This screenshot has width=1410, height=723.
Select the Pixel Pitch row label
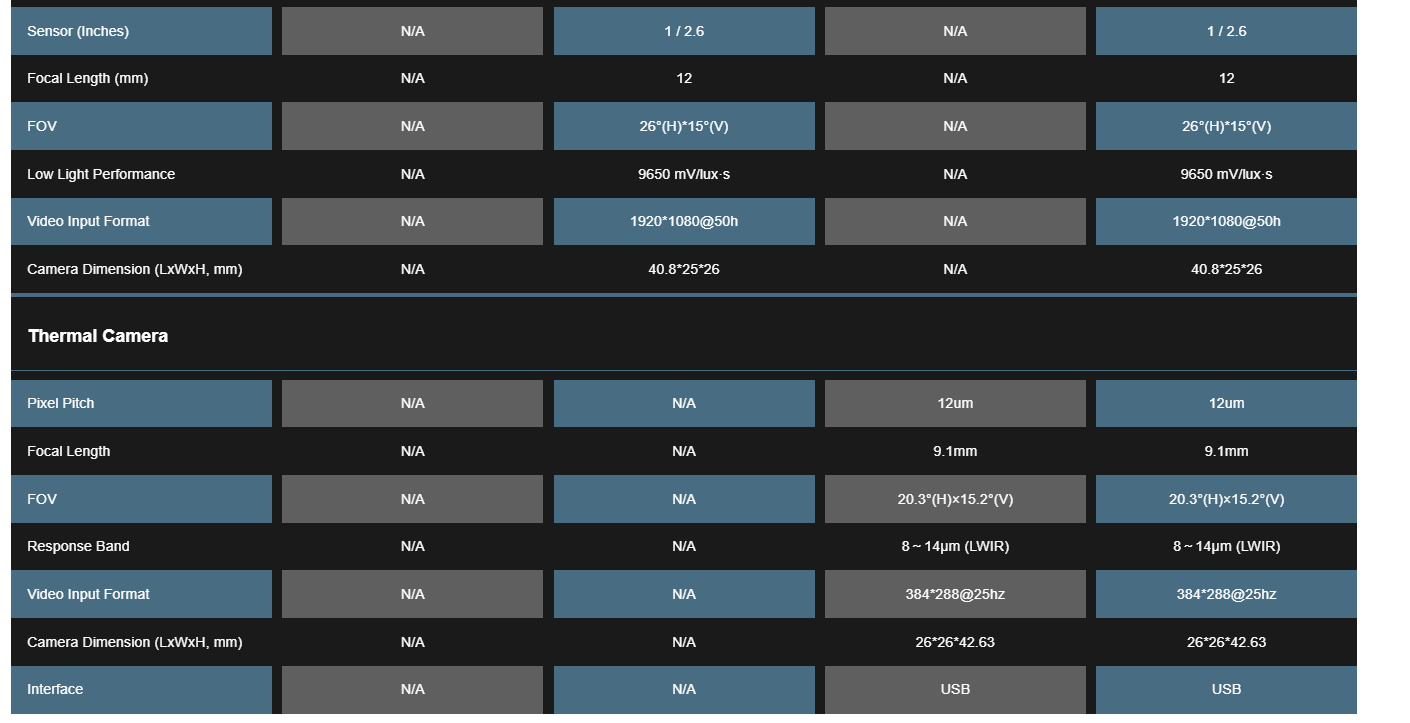pyautogui.click(x=61, y=403)
